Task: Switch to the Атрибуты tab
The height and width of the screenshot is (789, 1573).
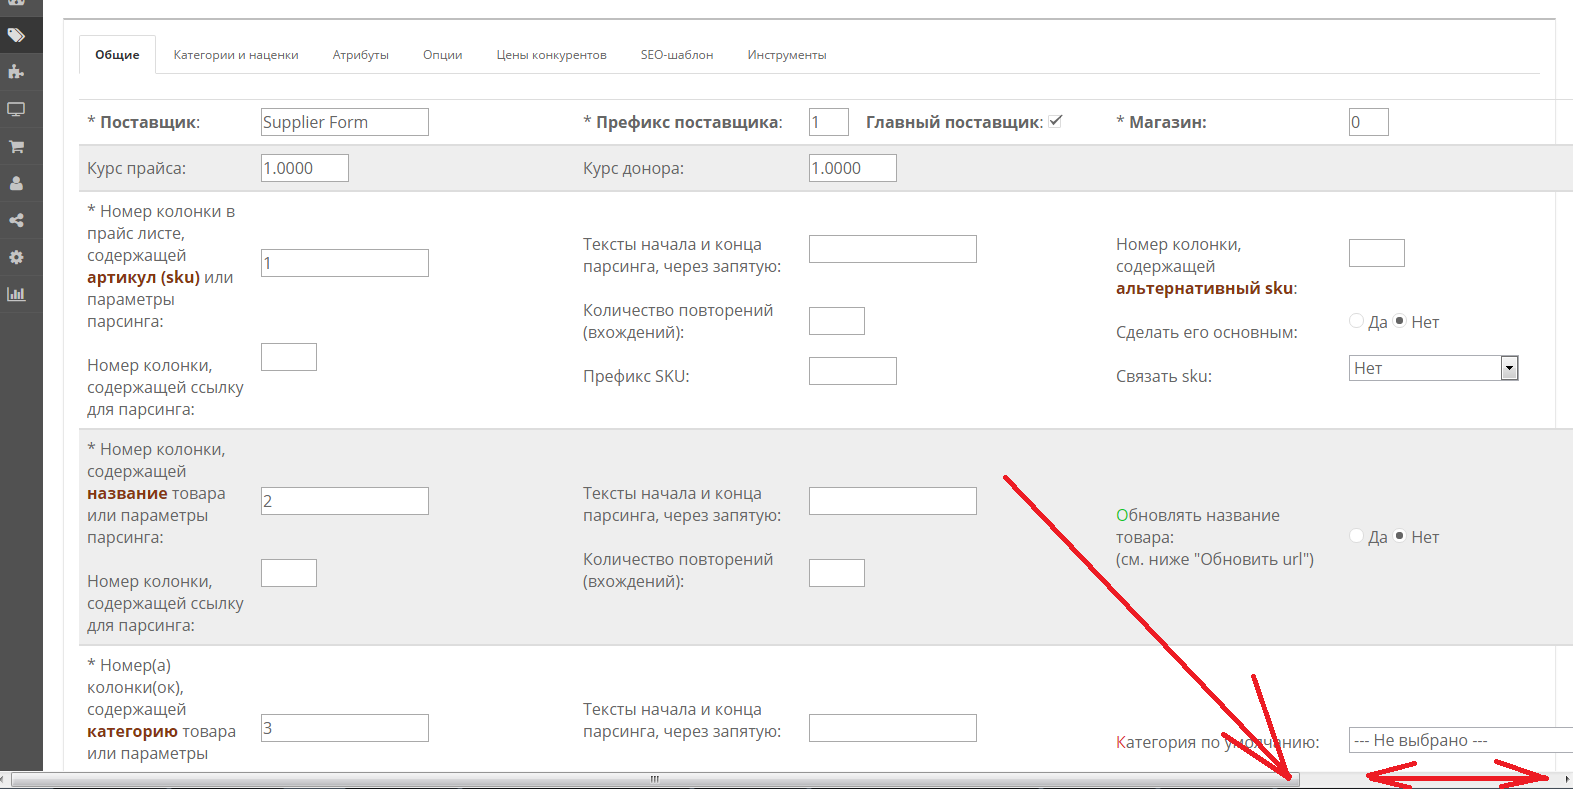Action: [x=360, y=55]
